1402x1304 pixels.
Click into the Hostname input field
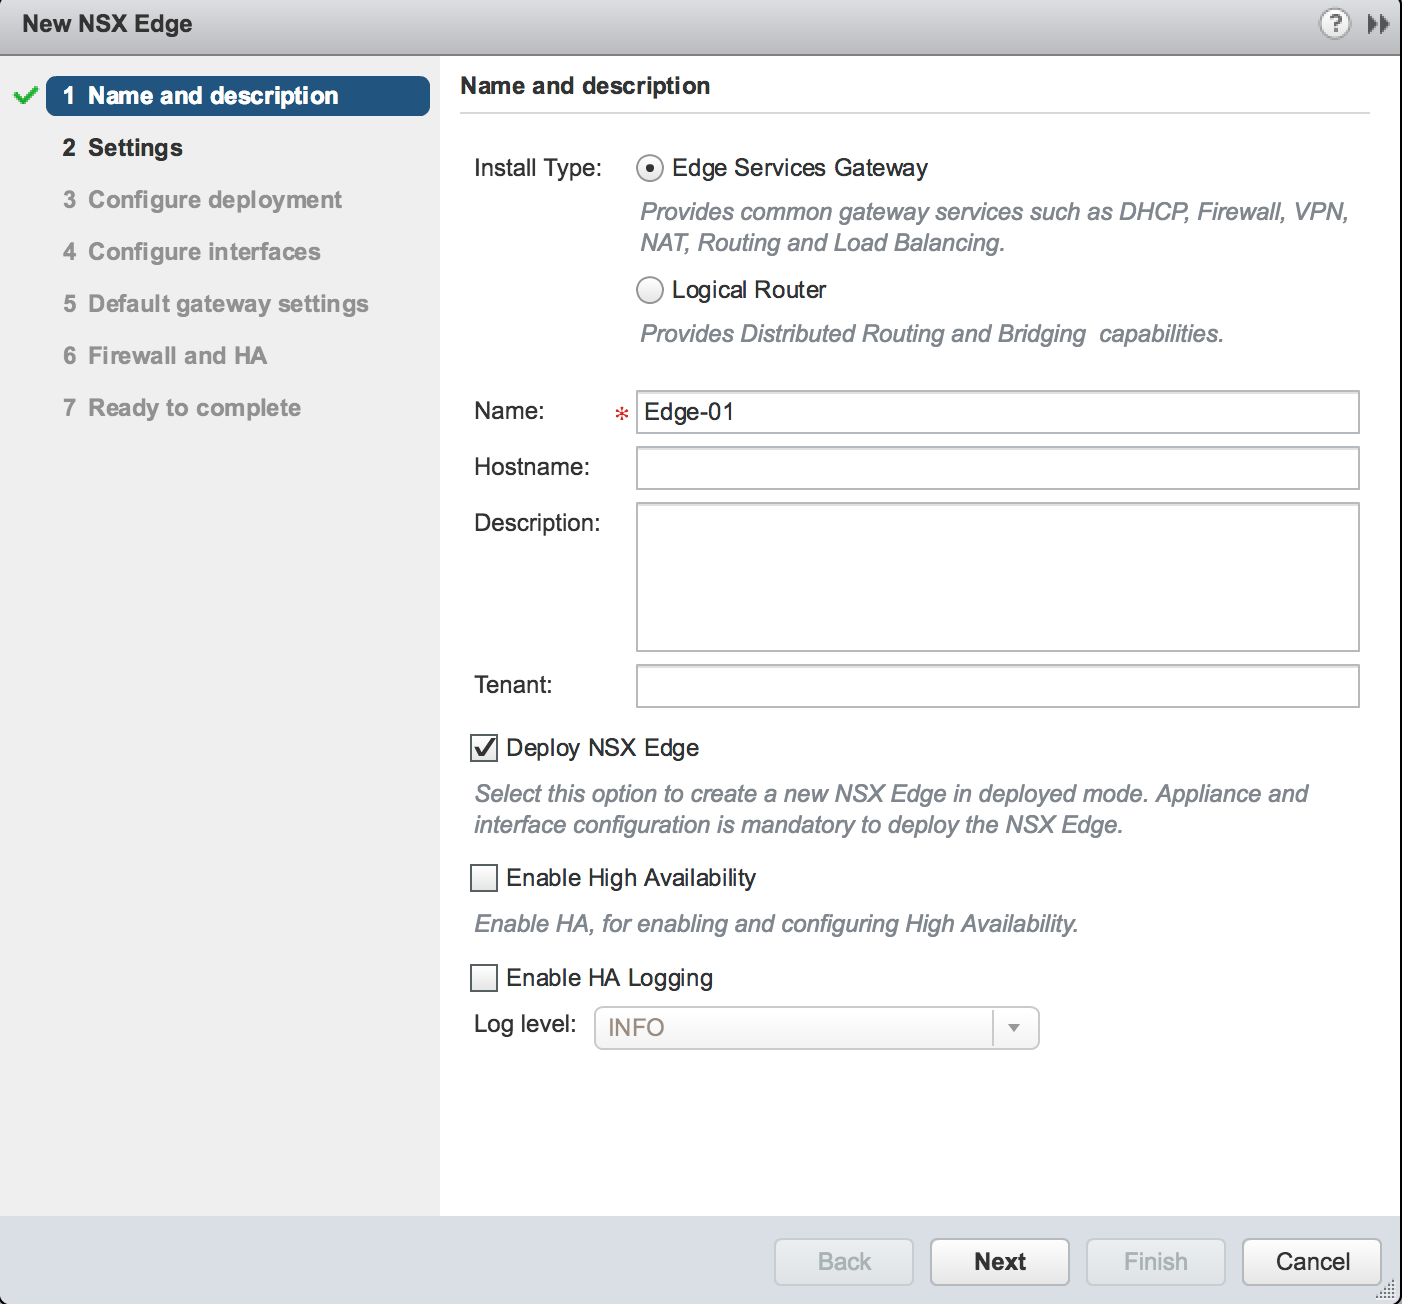tap(998, 468)
